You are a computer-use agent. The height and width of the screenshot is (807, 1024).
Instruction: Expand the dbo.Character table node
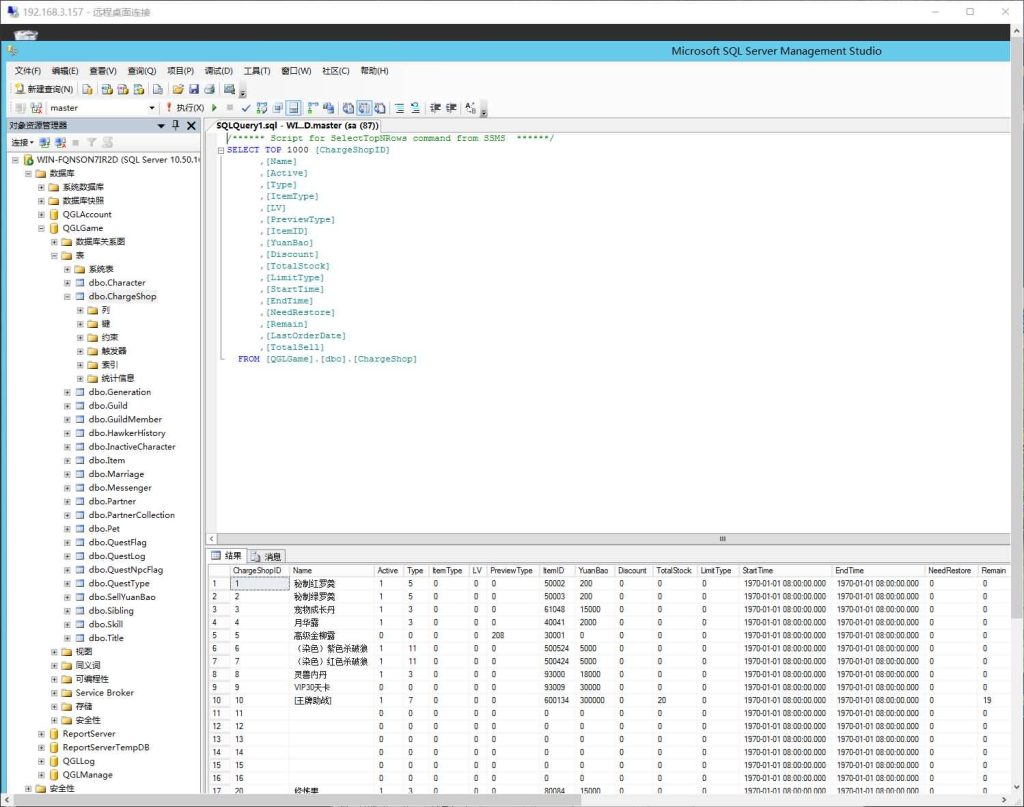click(67, 283)
